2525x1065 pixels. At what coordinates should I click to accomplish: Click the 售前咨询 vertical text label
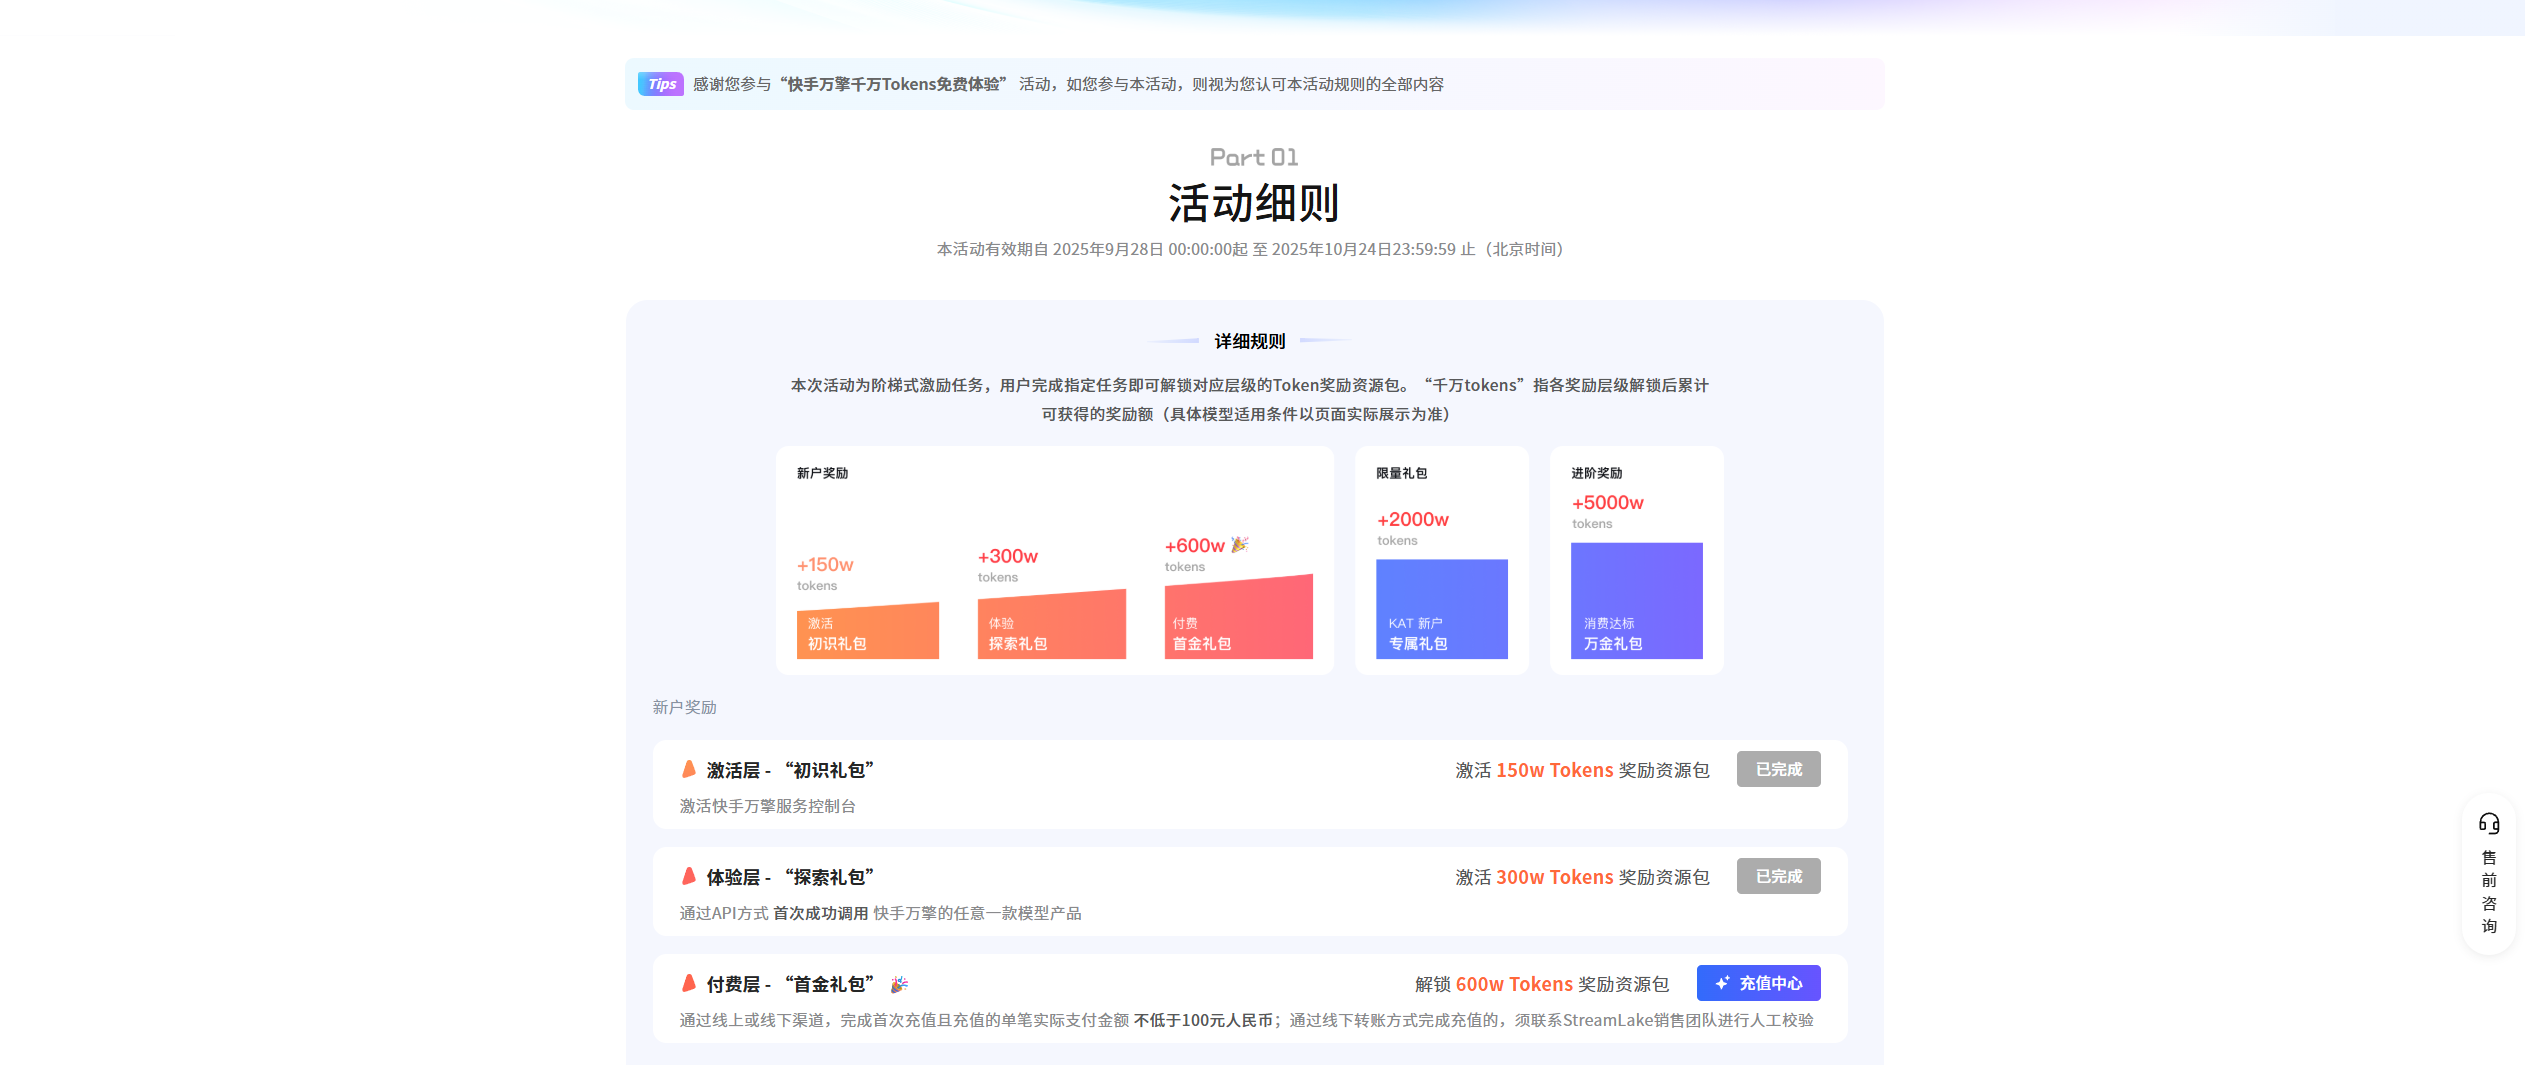tap(2488, 891)
